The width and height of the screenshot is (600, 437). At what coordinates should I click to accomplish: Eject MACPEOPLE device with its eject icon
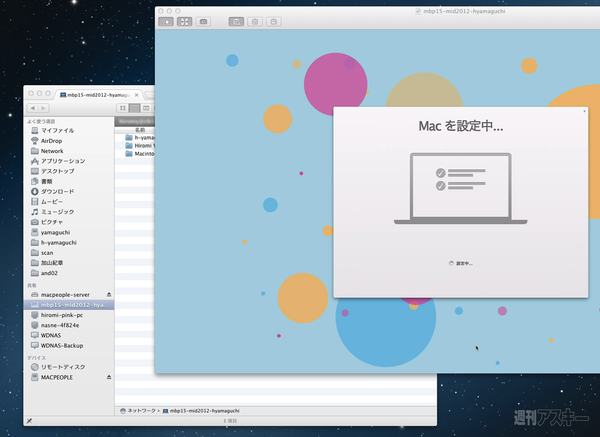pyautogui.click(x=109, y=377)
